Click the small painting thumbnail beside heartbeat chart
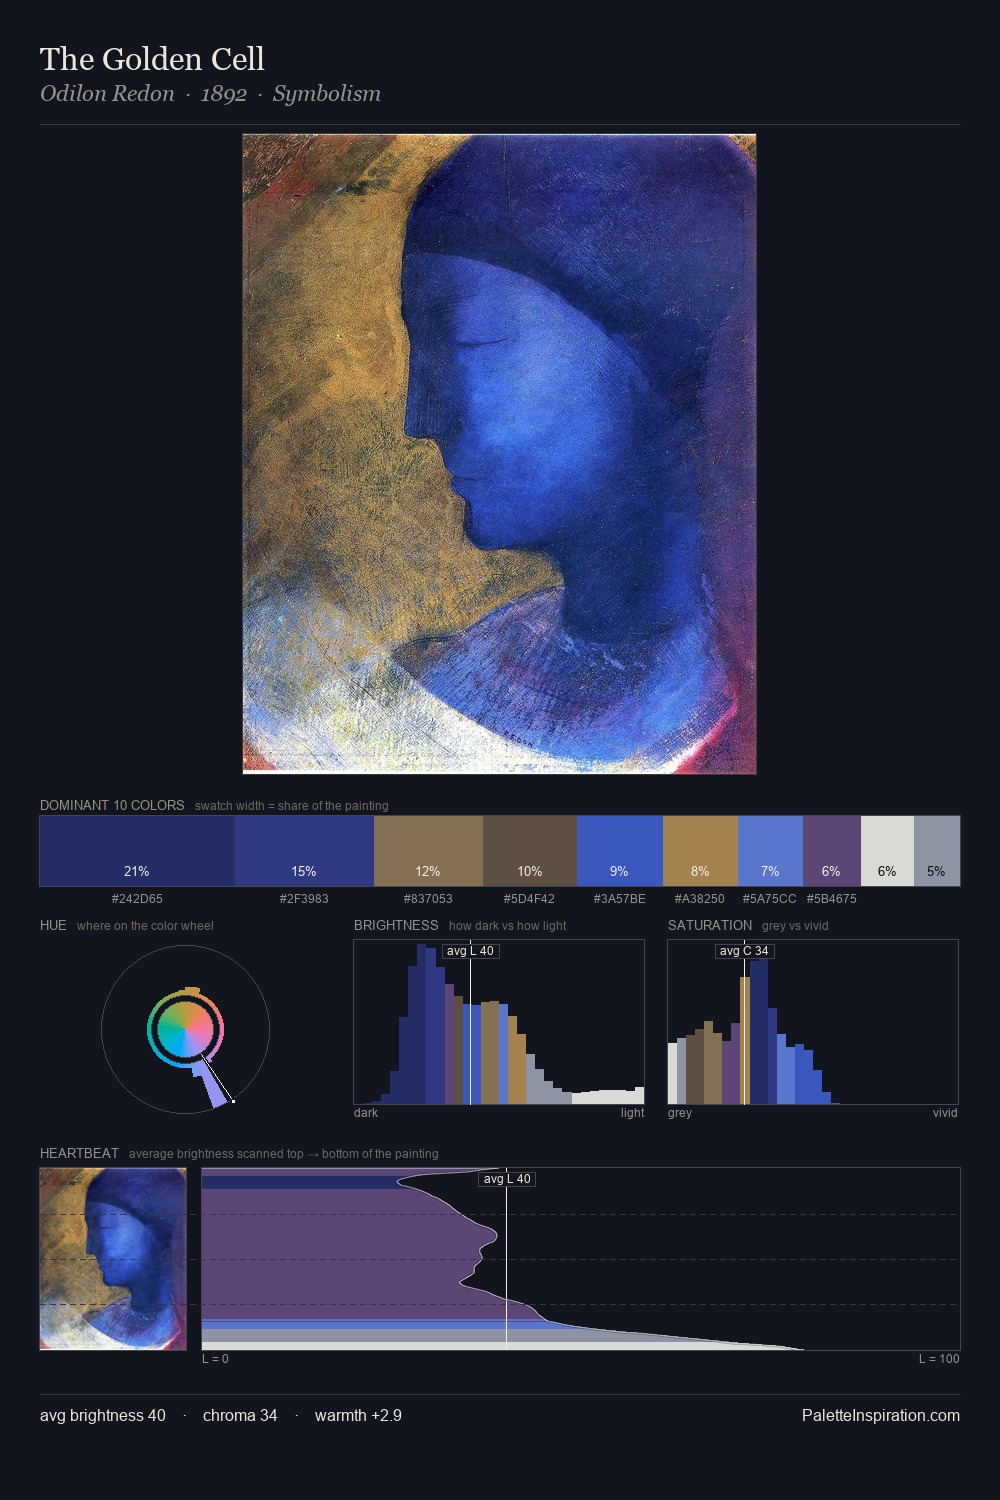 (113, 1259)
